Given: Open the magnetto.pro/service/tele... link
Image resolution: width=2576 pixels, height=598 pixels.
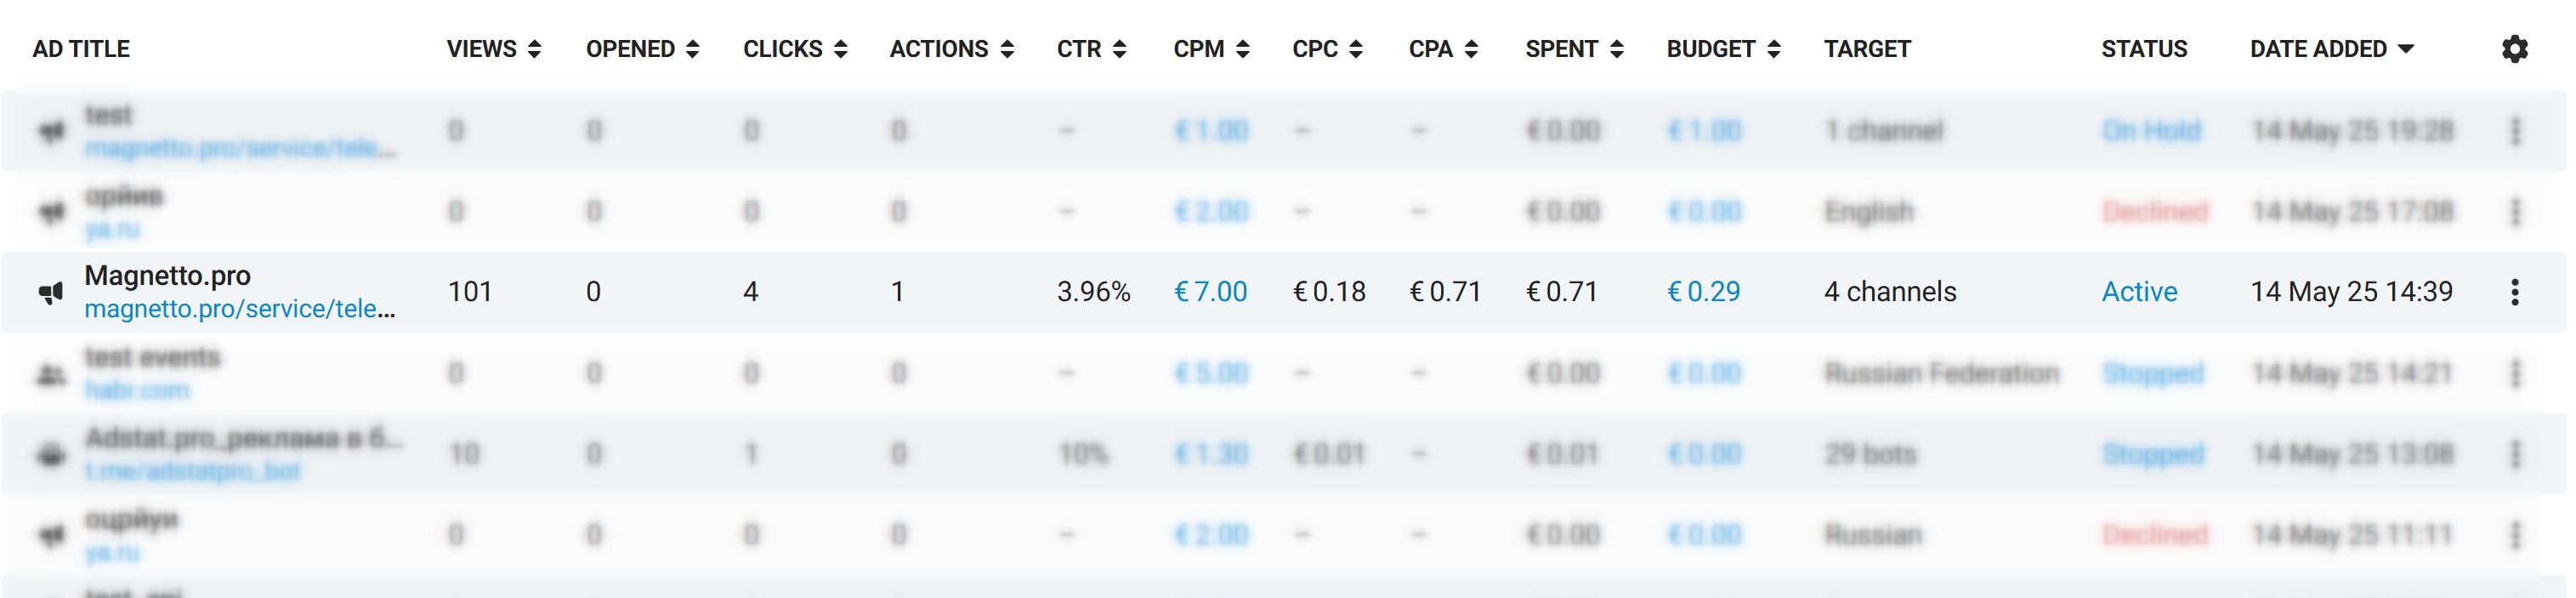Looking at the screenshot, I should click(240, 309).
